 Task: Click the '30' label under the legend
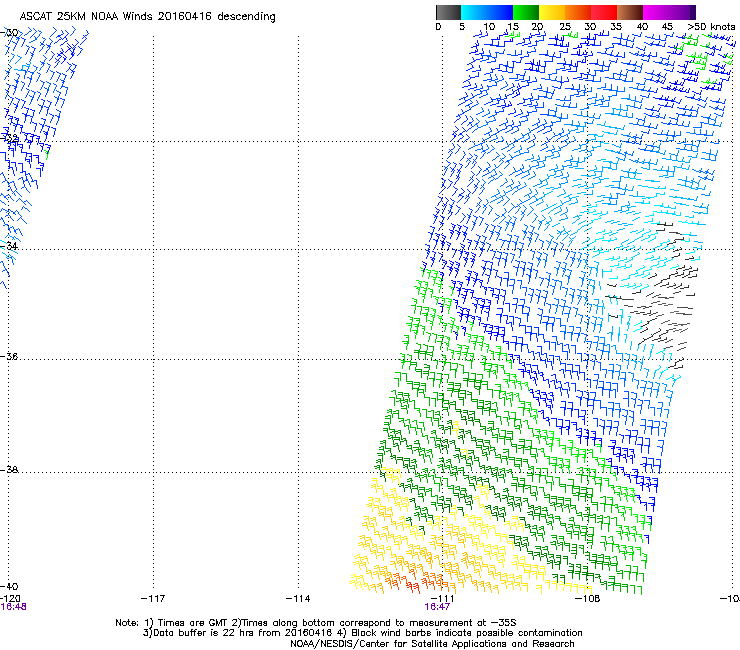pyautogui.click(x=590, y=27)
